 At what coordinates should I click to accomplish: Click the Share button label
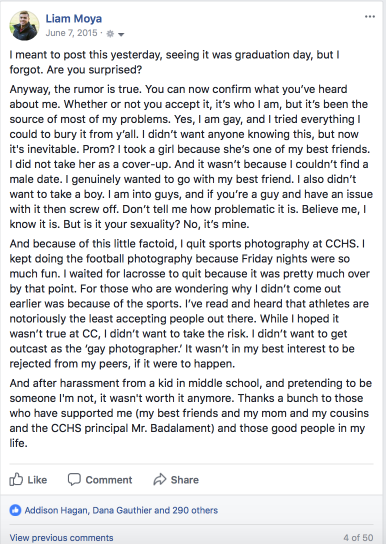tap(185, 480)
